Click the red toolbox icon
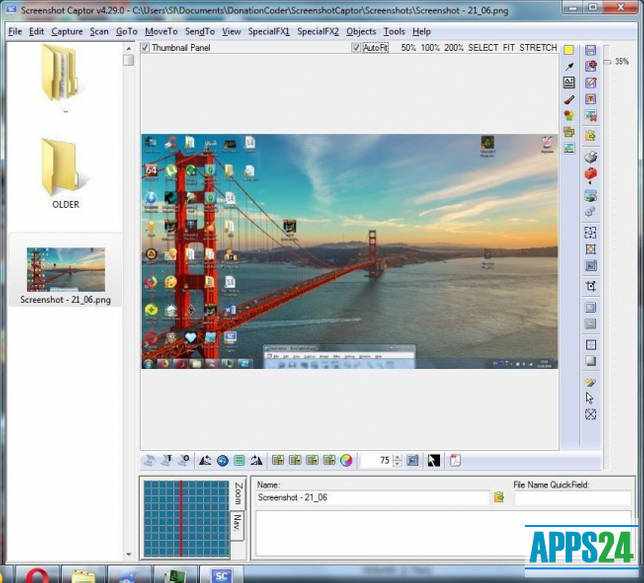This screenshot has width=644, height=583. coord(591,174)
